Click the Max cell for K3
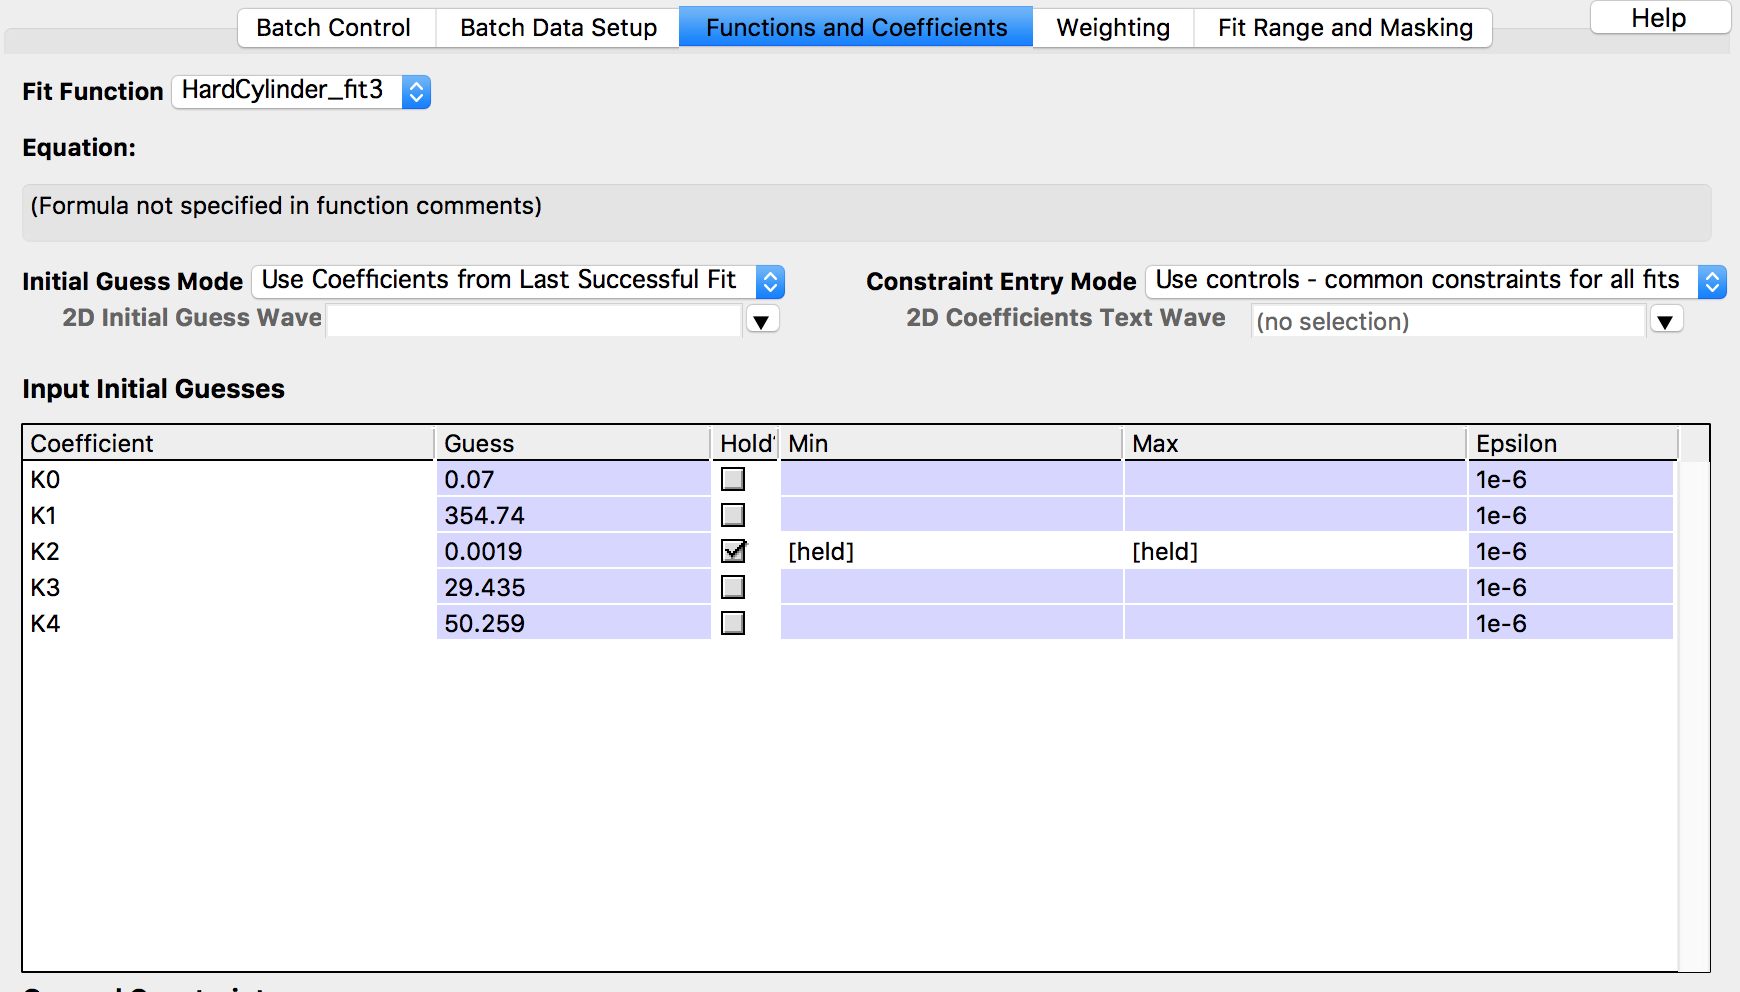 click(x=1295, y=587)
